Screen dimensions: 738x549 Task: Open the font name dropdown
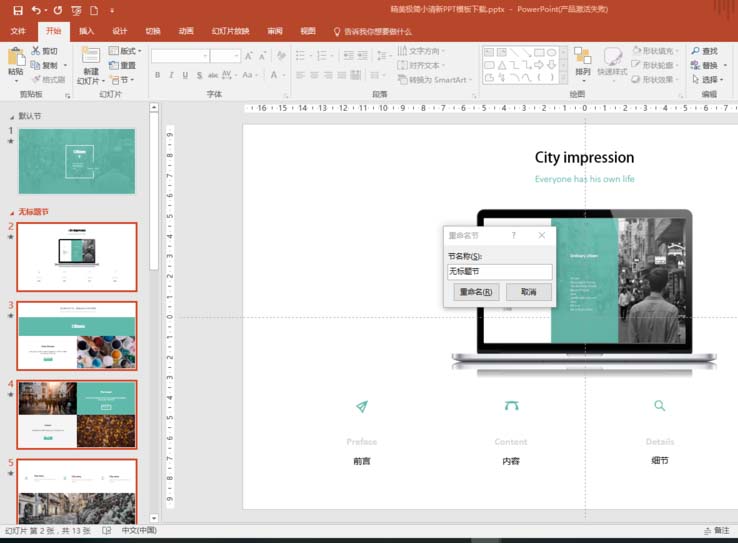tap(204, 56)
